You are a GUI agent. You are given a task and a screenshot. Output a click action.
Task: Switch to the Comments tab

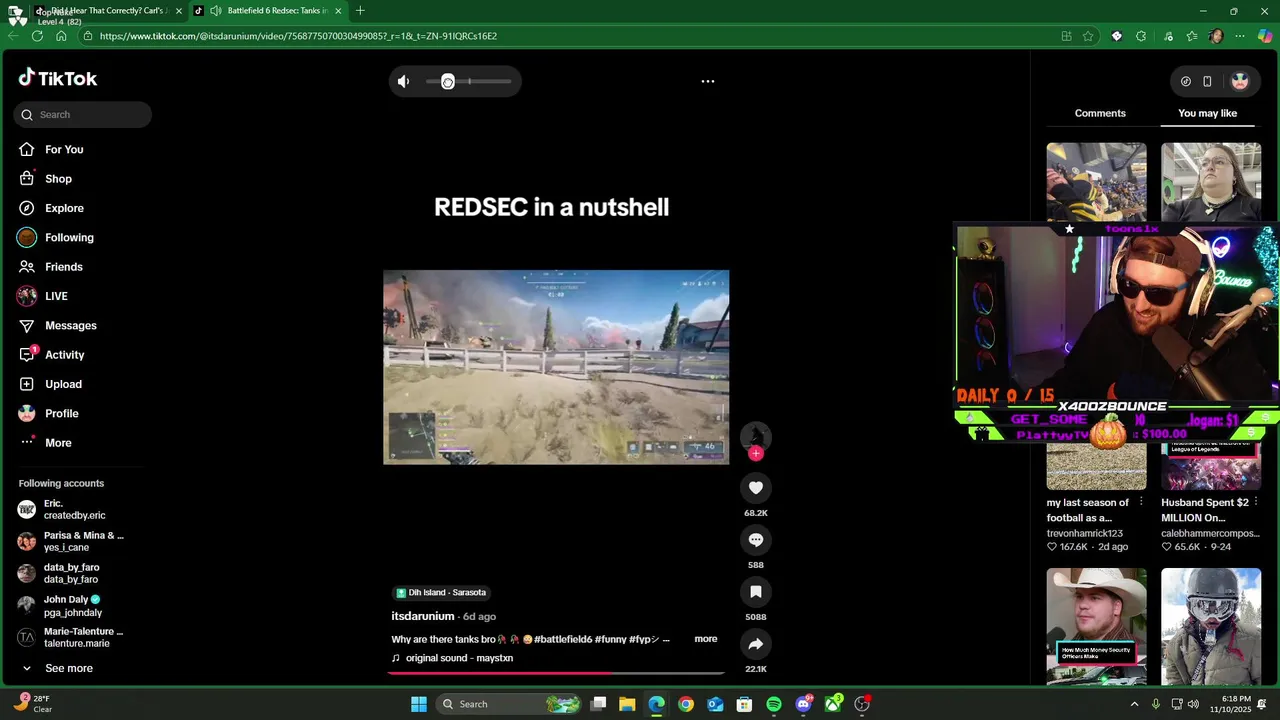(1100, 113)
